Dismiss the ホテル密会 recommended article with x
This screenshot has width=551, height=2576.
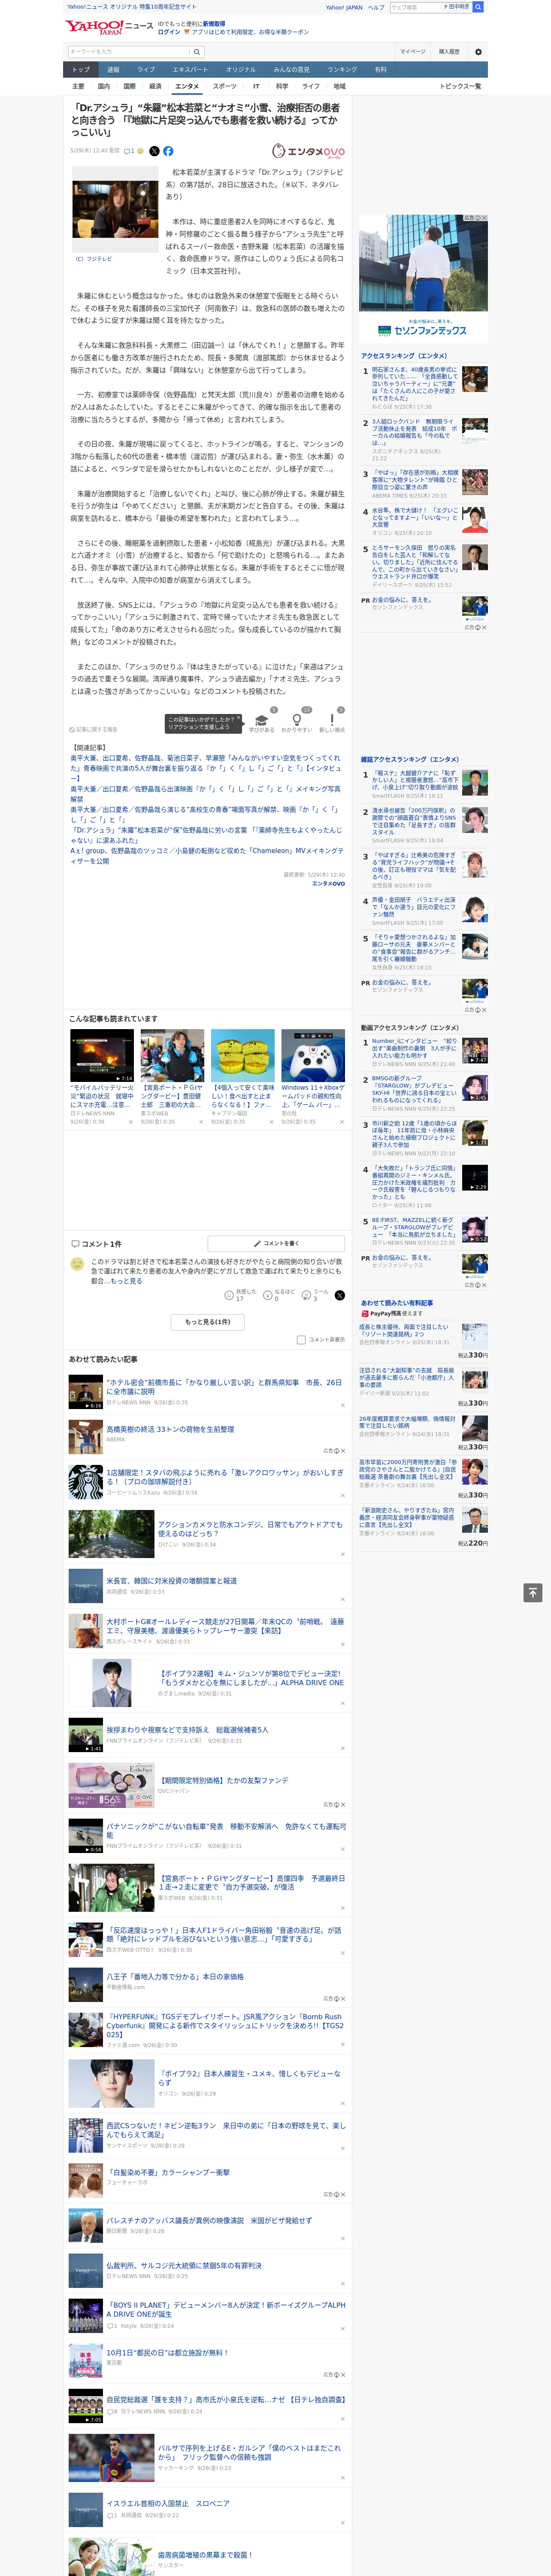pyautogui.click(x=343, y=1405)
